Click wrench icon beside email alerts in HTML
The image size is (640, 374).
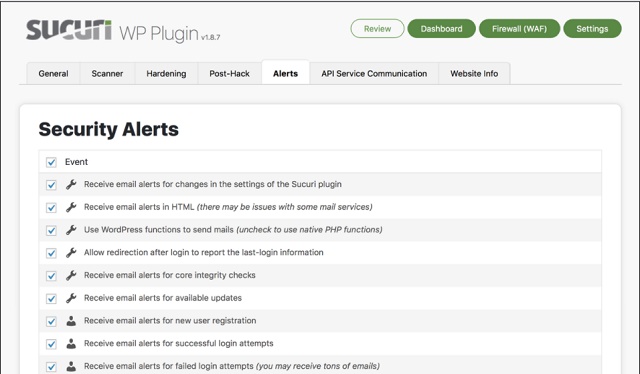point(71,207)
